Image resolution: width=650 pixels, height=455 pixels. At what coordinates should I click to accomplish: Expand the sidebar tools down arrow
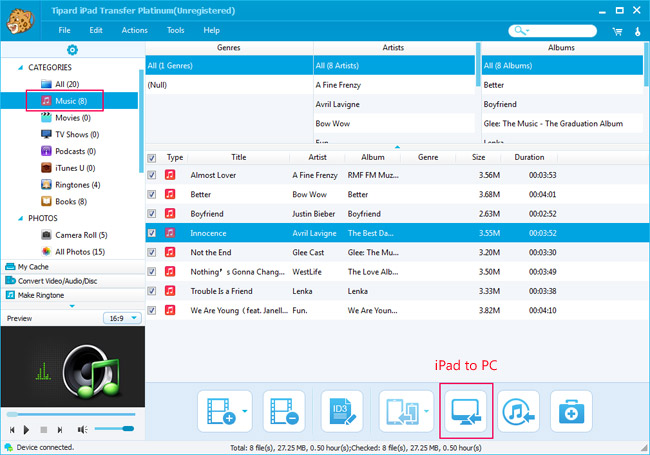click(72, 306)
